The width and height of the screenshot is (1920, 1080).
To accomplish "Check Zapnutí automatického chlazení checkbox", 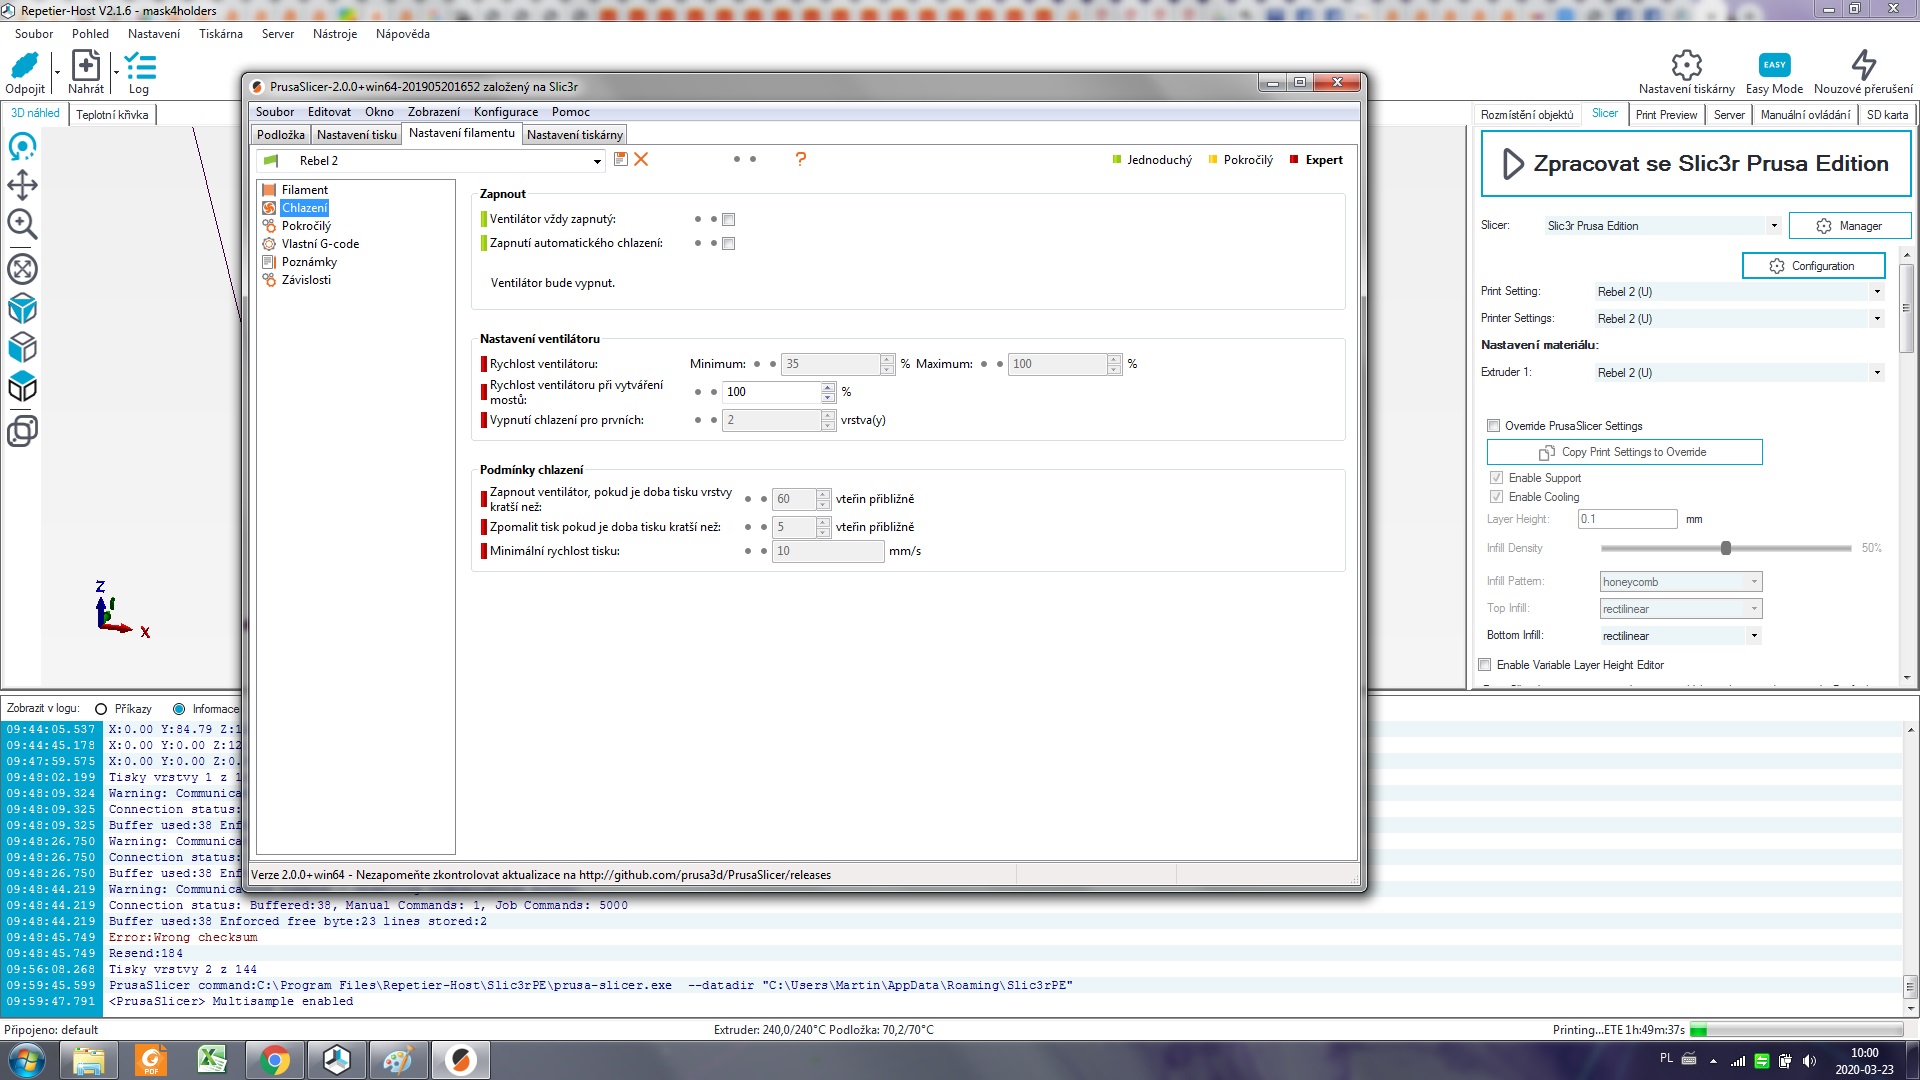I will (729, 243).
